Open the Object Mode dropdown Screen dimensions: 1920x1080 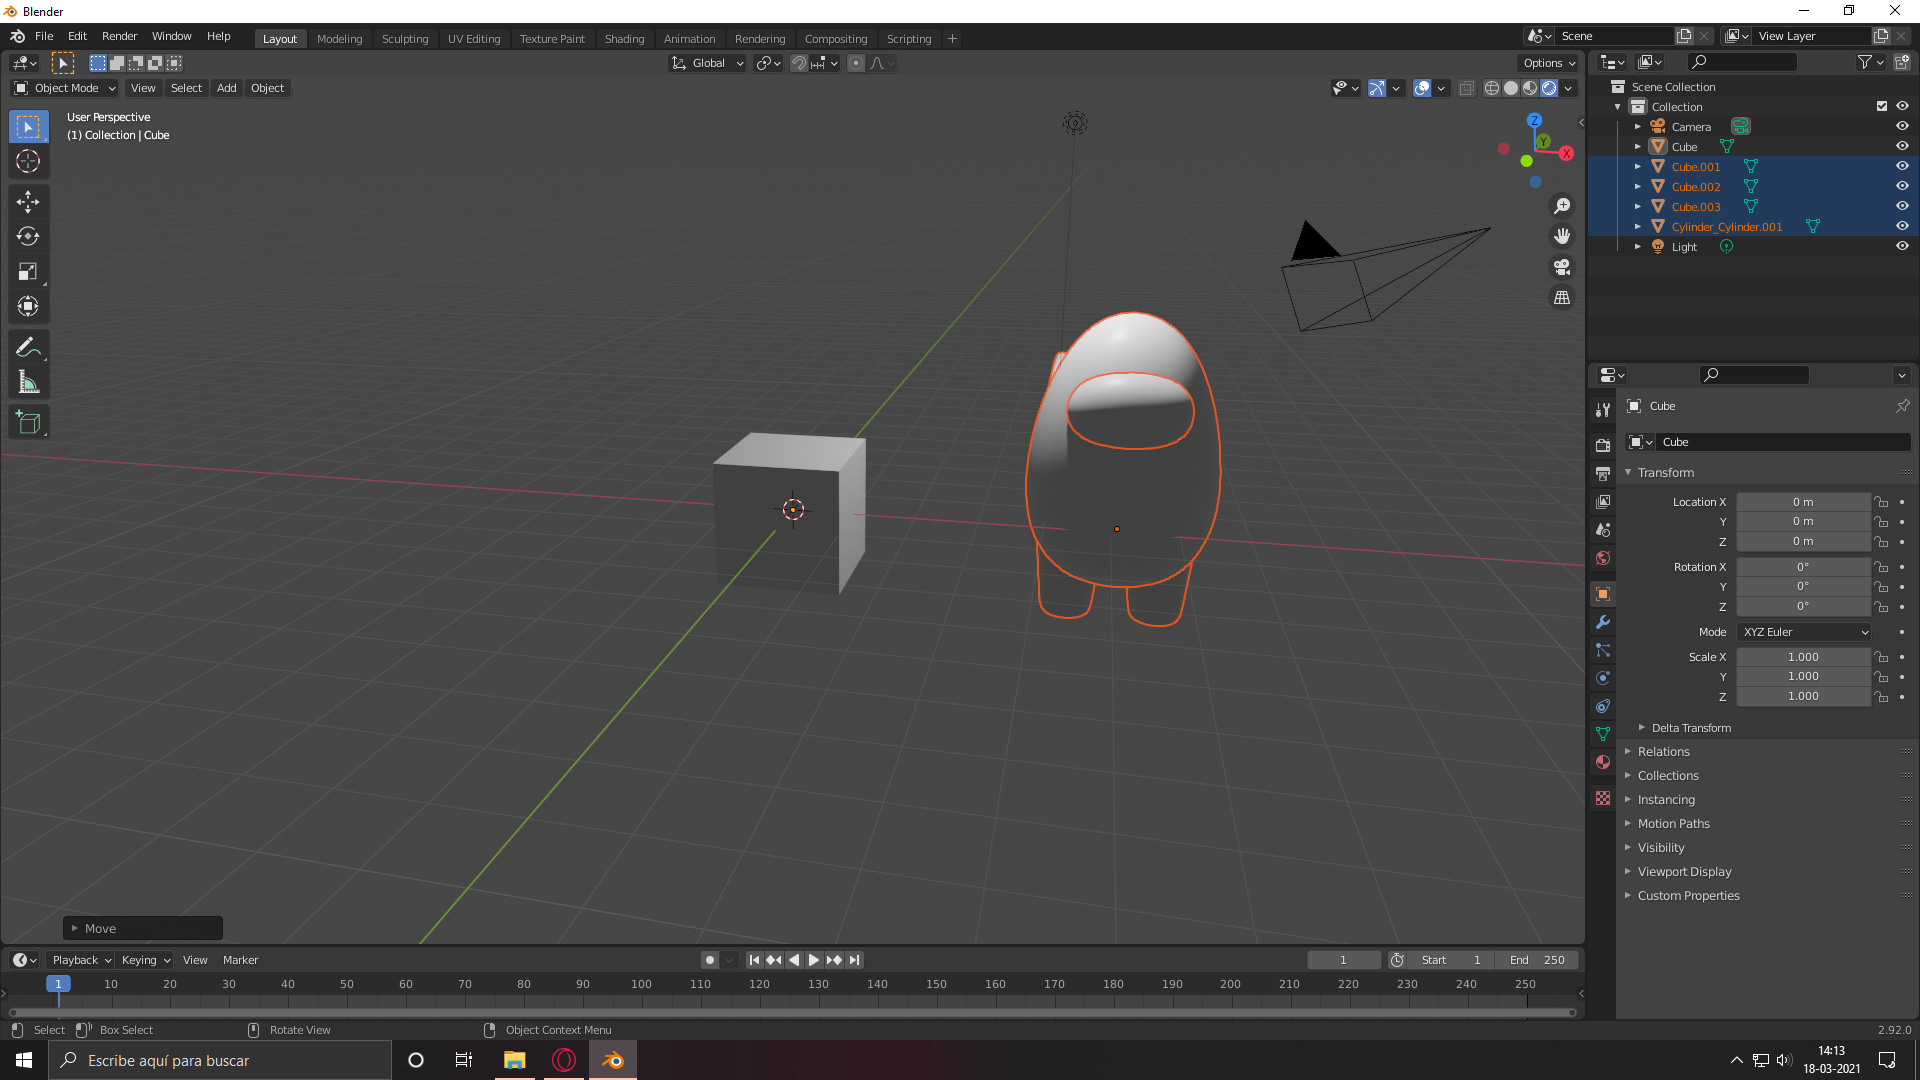[x=65, y=88]
